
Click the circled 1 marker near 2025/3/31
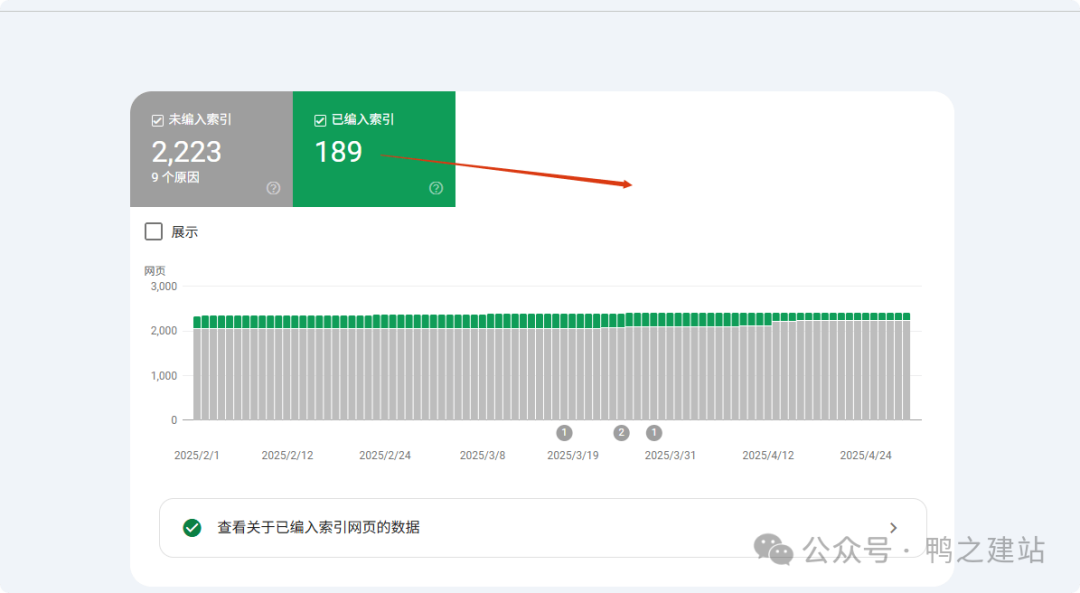pos(654,433)
